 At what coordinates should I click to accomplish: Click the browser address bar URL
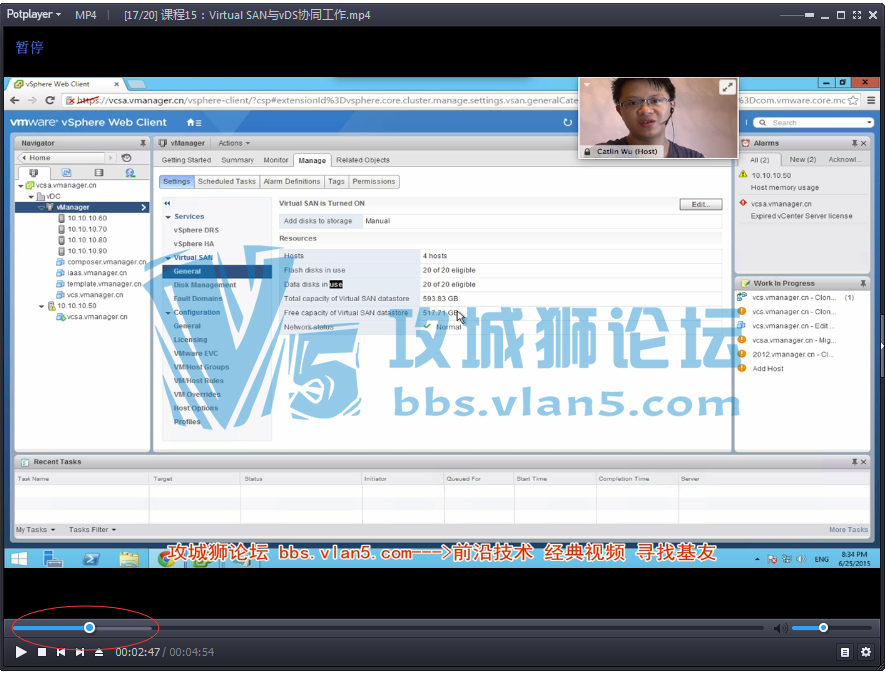(327, 100)
